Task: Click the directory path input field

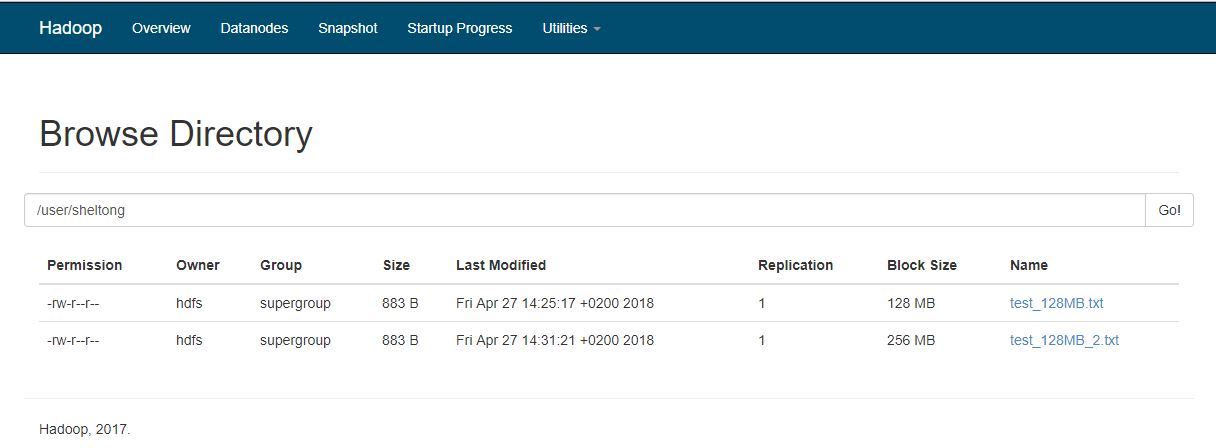Action: [584, 210]
